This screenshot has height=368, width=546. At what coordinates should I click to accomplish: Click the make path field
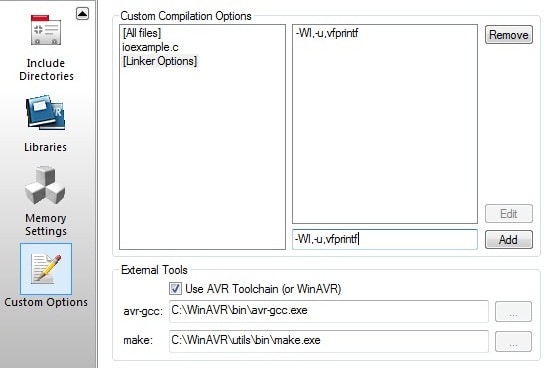point(329,341)
